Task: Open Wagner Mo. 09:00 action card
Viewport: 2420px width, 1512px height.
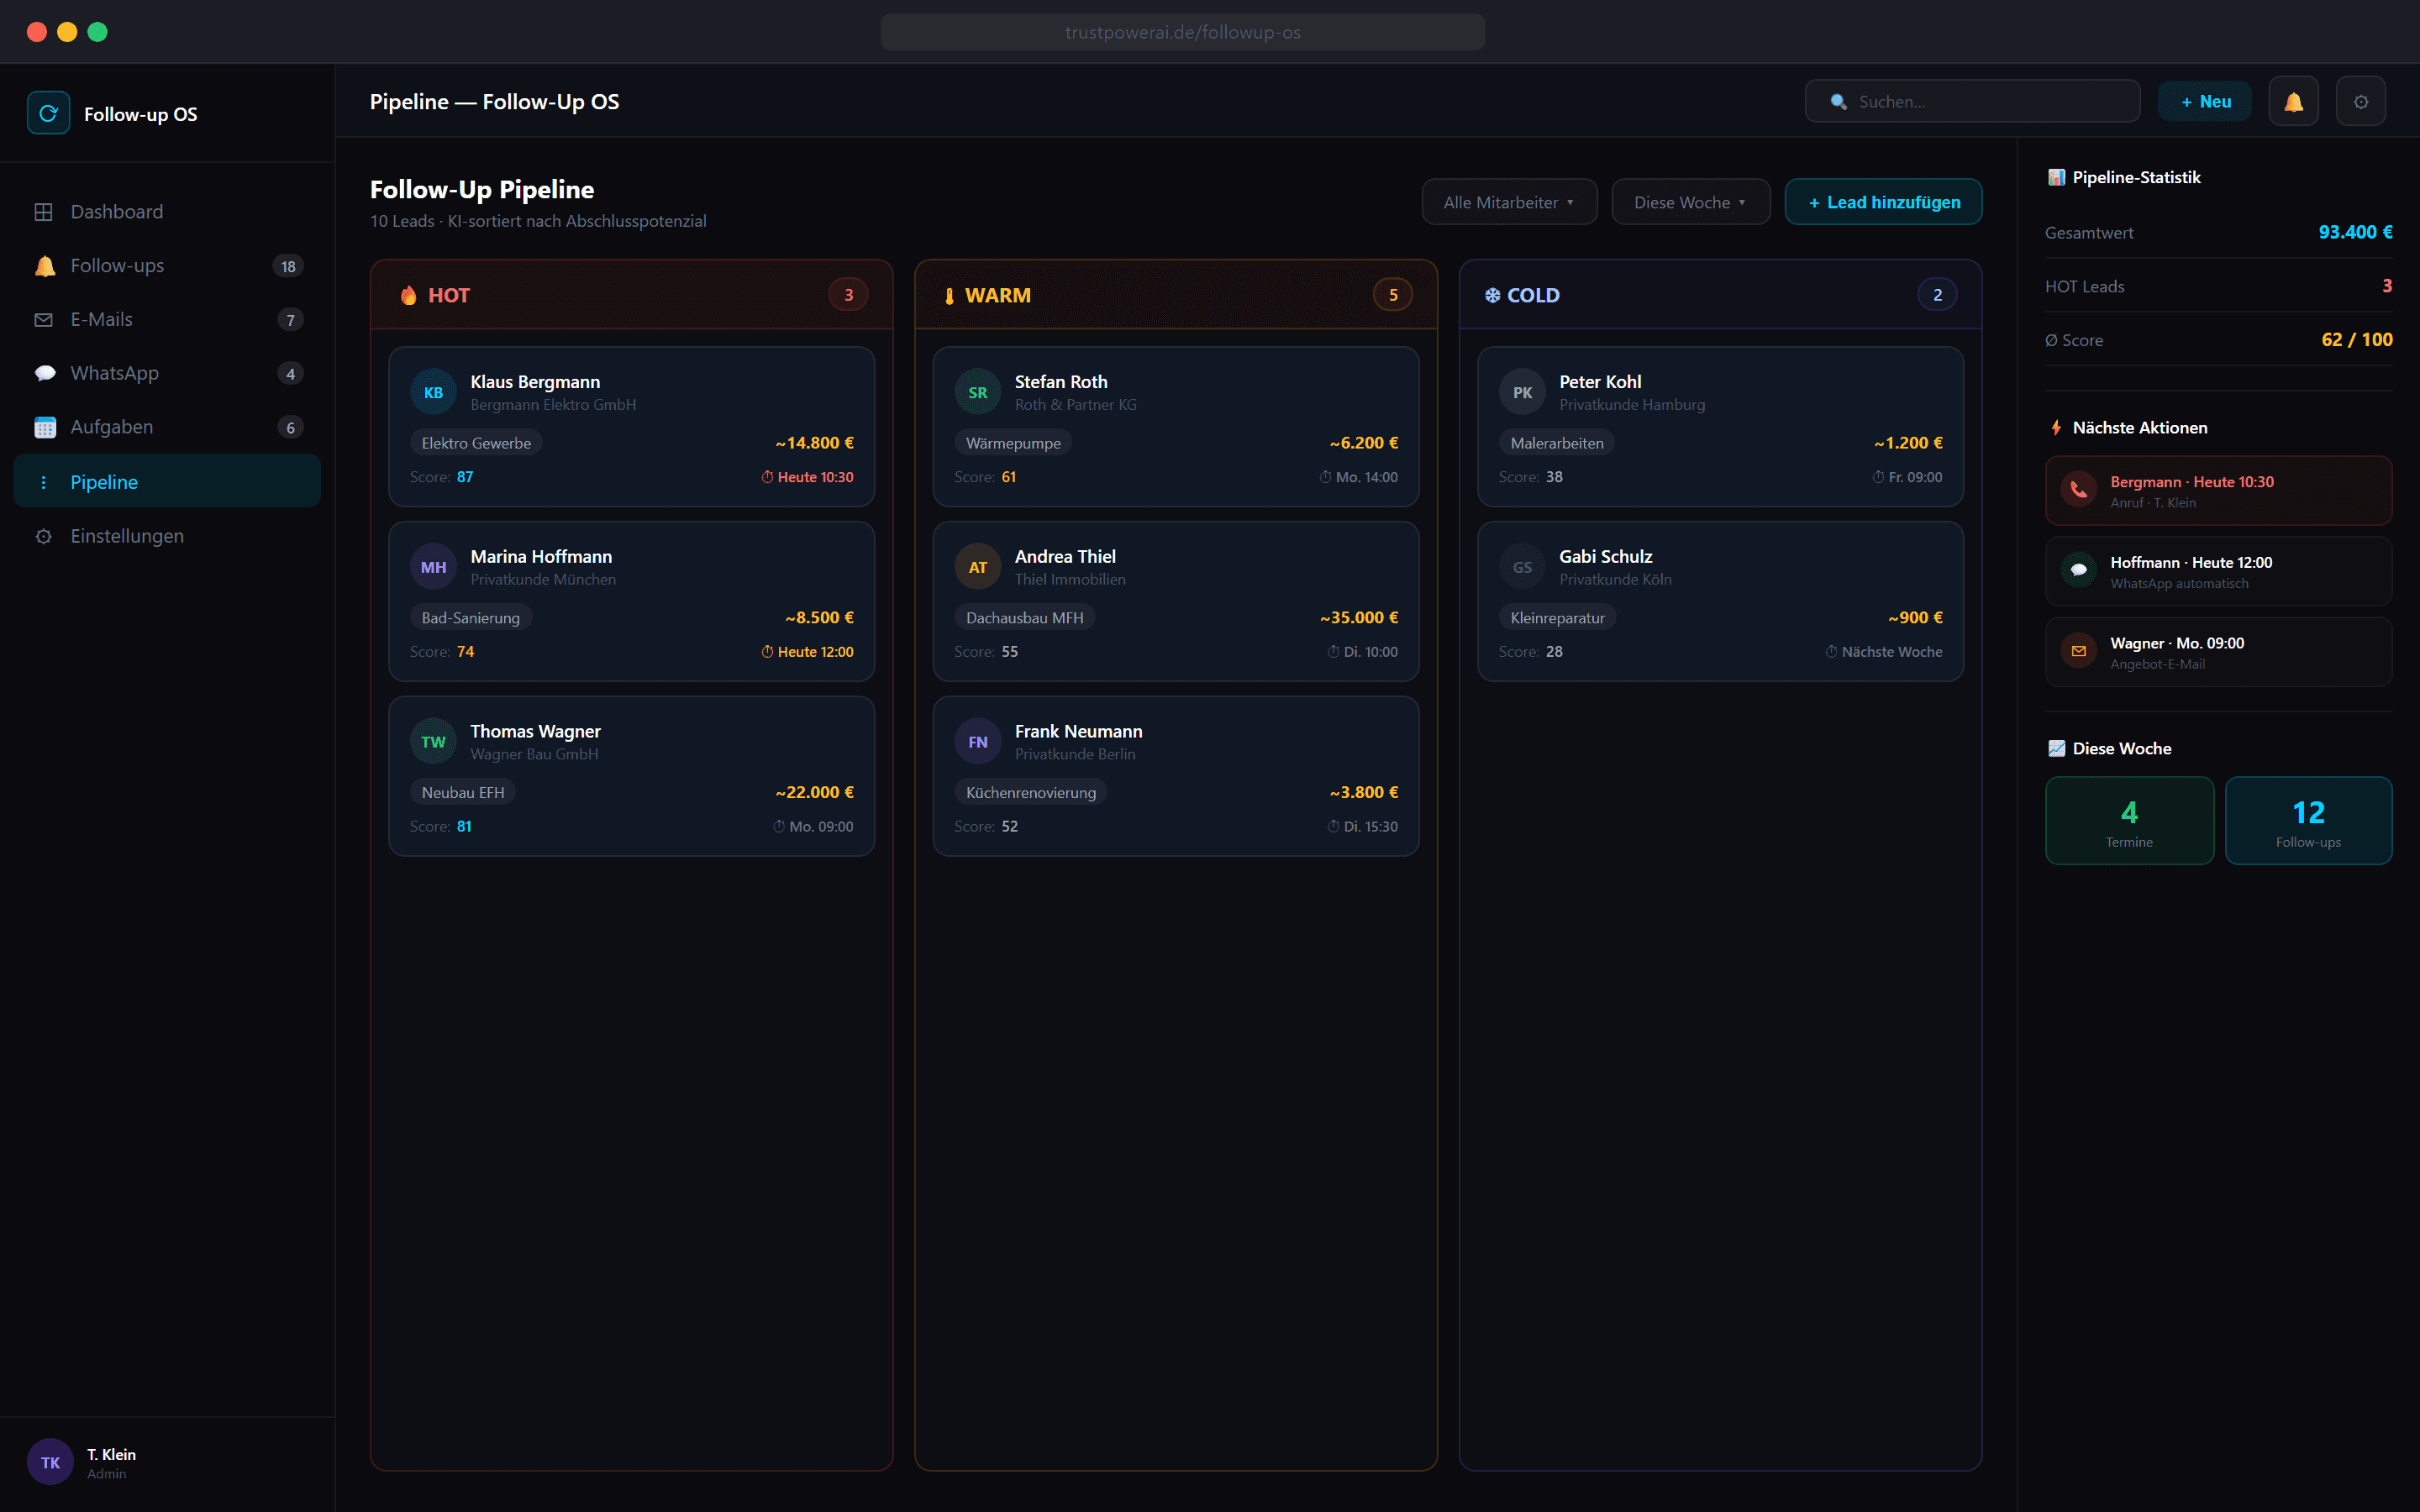Action: click(x=2218, y=652)
